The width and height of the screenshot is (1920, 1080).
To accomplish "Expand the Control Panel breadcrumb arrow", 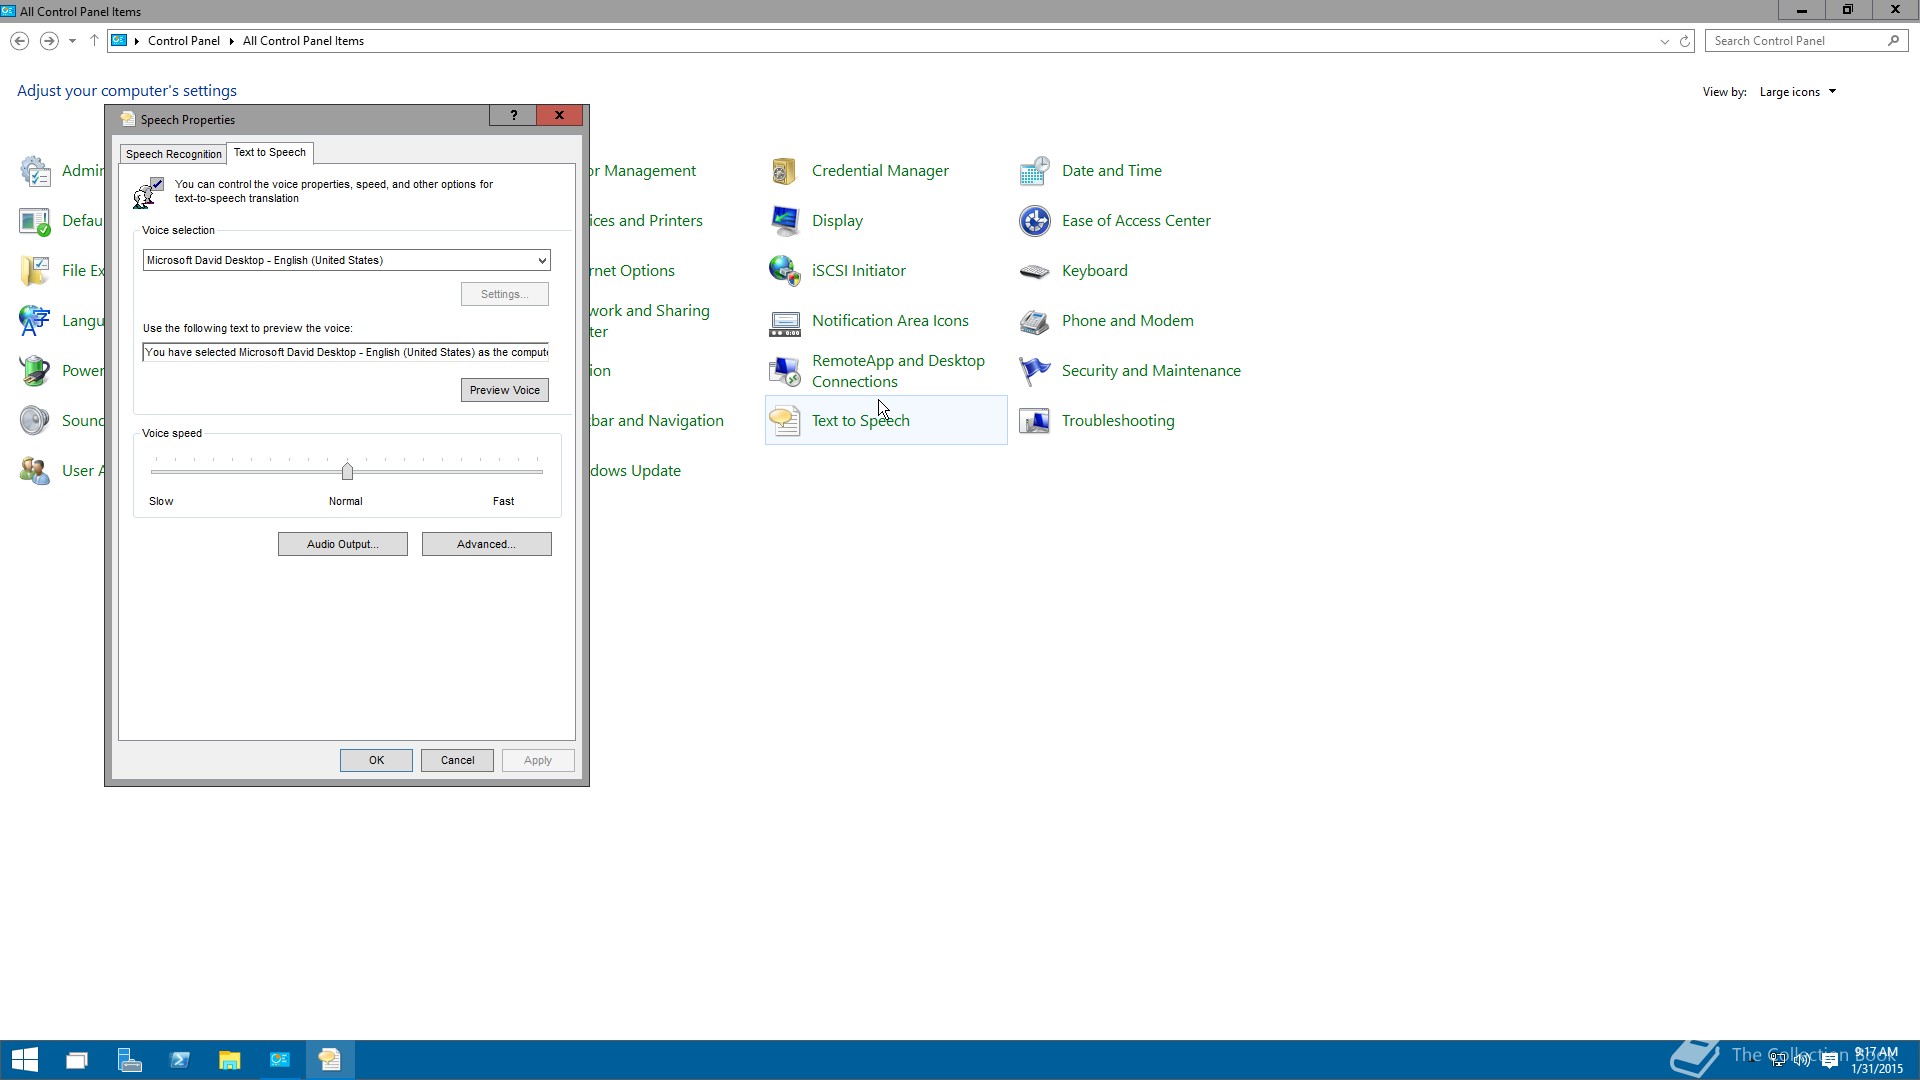I will point(231,41).
